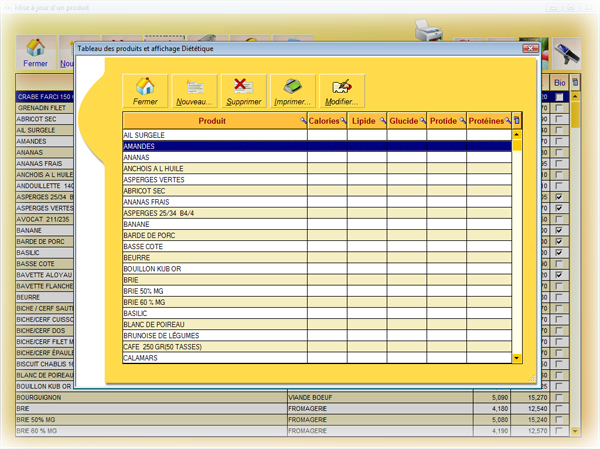The height and width of the screenshot is (449, 600).
Task: Select the ASPERGES VERTES row in the dialog table
Action: pos(317,180)
